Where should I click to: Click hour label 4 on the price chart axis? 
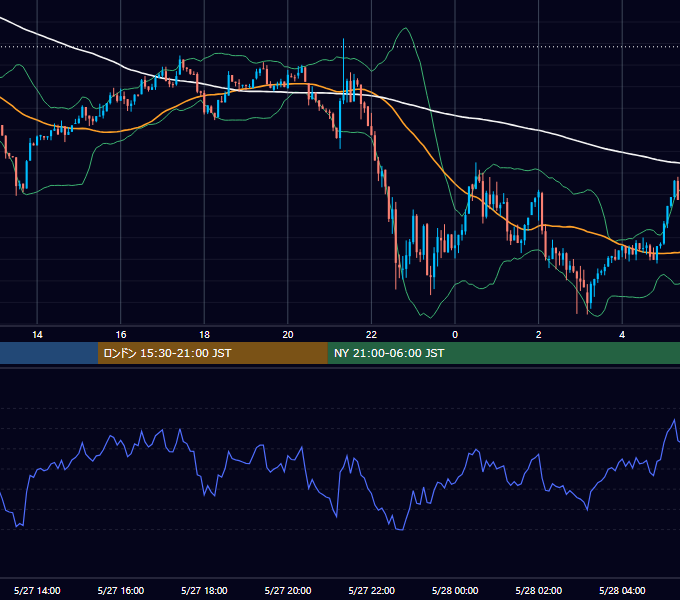click(x=622, y=335)
